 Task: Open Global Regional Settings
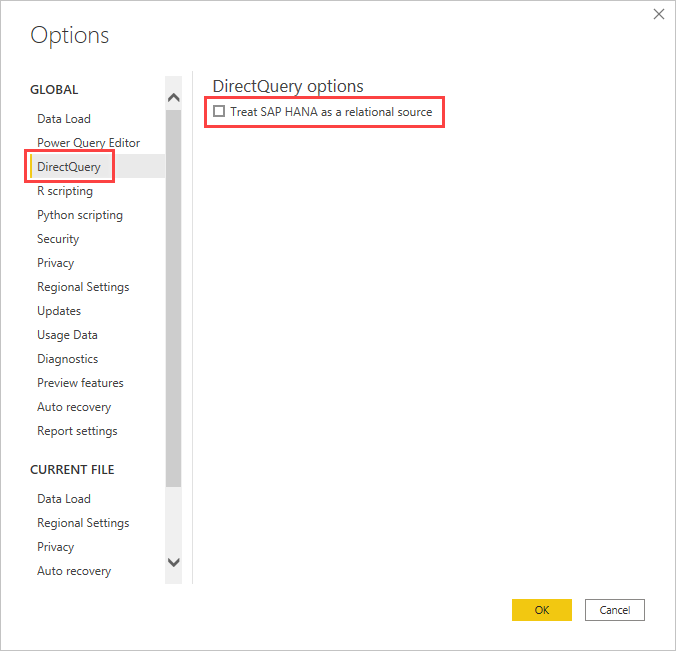(x=83, y=287)
